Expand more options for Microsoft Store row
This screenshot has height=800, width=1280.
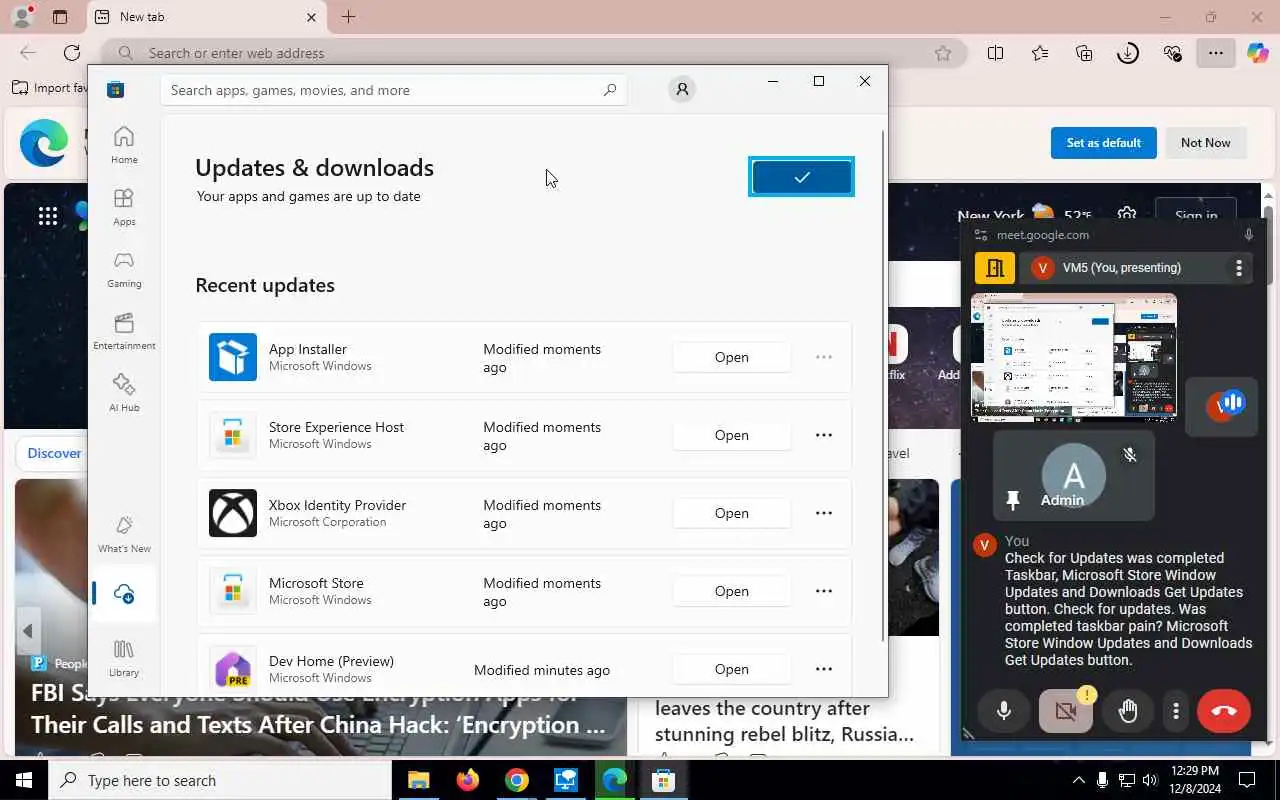(x=824, y=591)
